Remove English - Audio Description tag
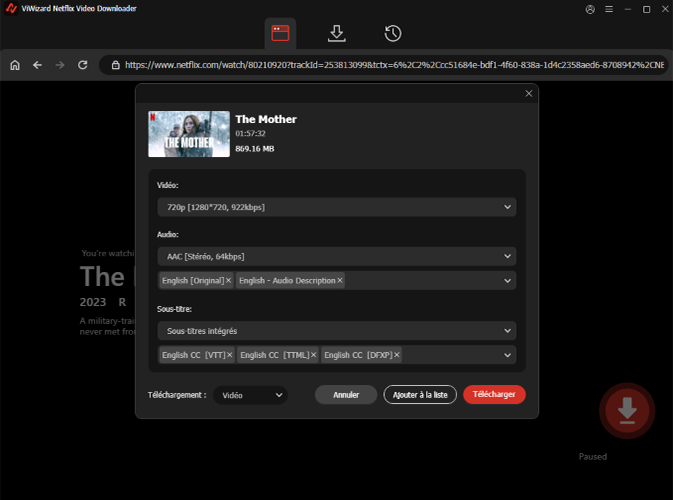The image size is (673, 500). click(340, 281)
